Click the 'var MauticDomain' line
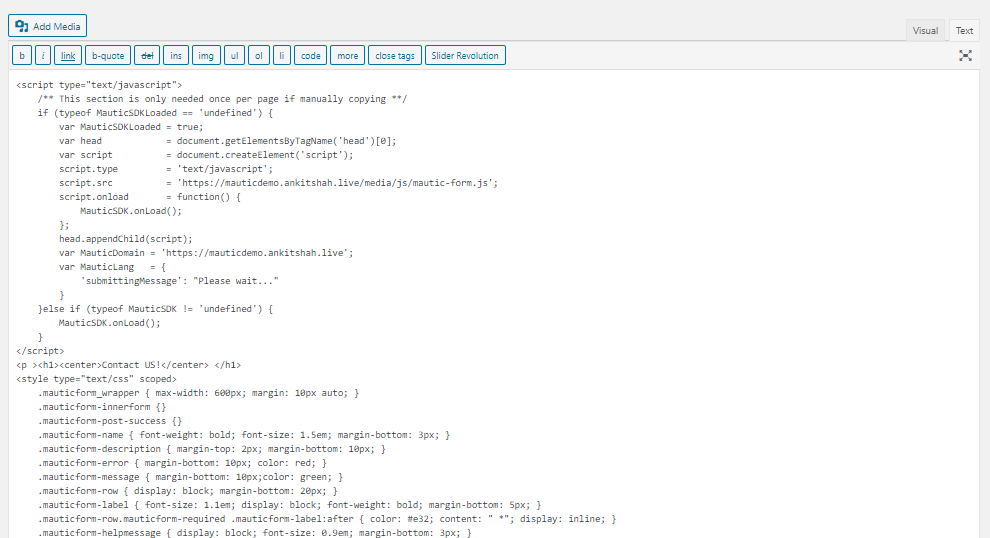The image size is (990, 538). coord(206,253)
